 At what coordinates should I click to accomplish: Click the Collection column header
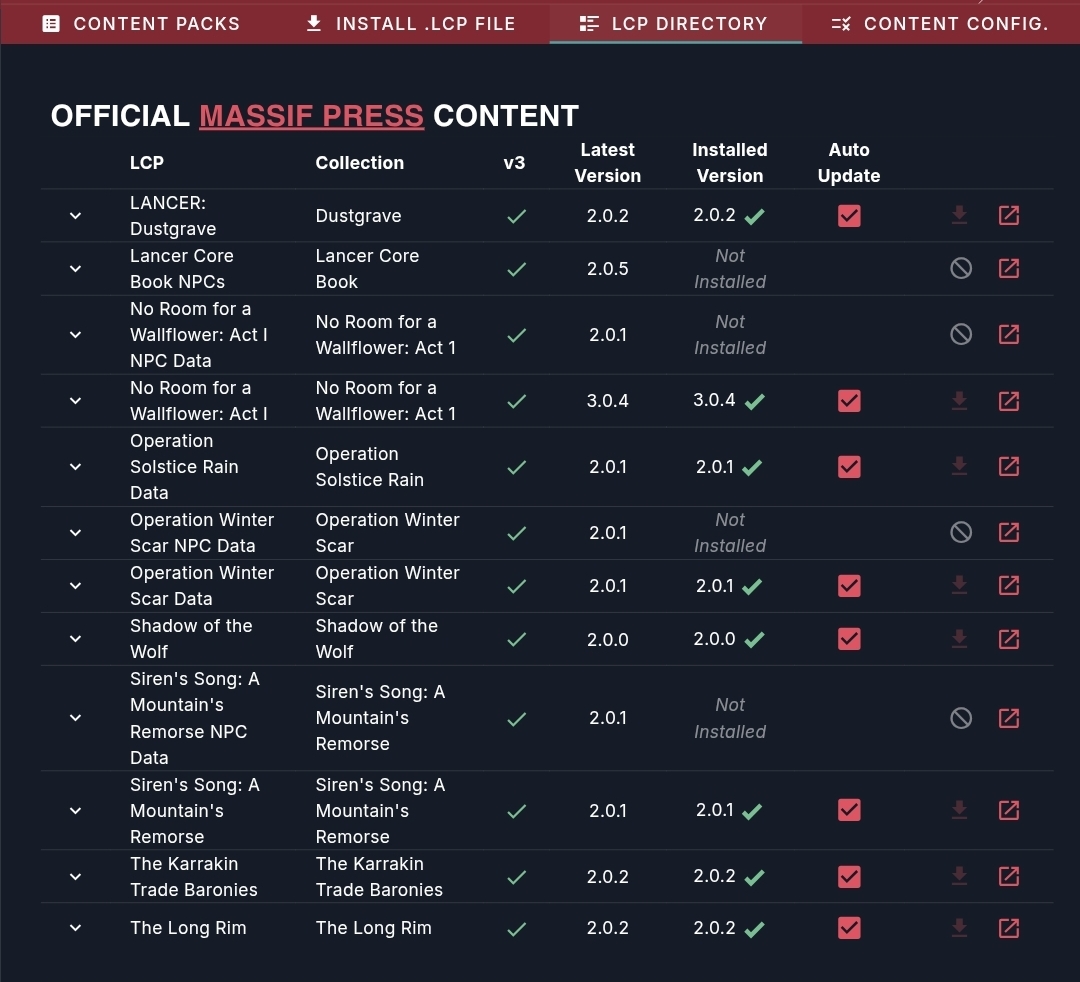point(360,163)
